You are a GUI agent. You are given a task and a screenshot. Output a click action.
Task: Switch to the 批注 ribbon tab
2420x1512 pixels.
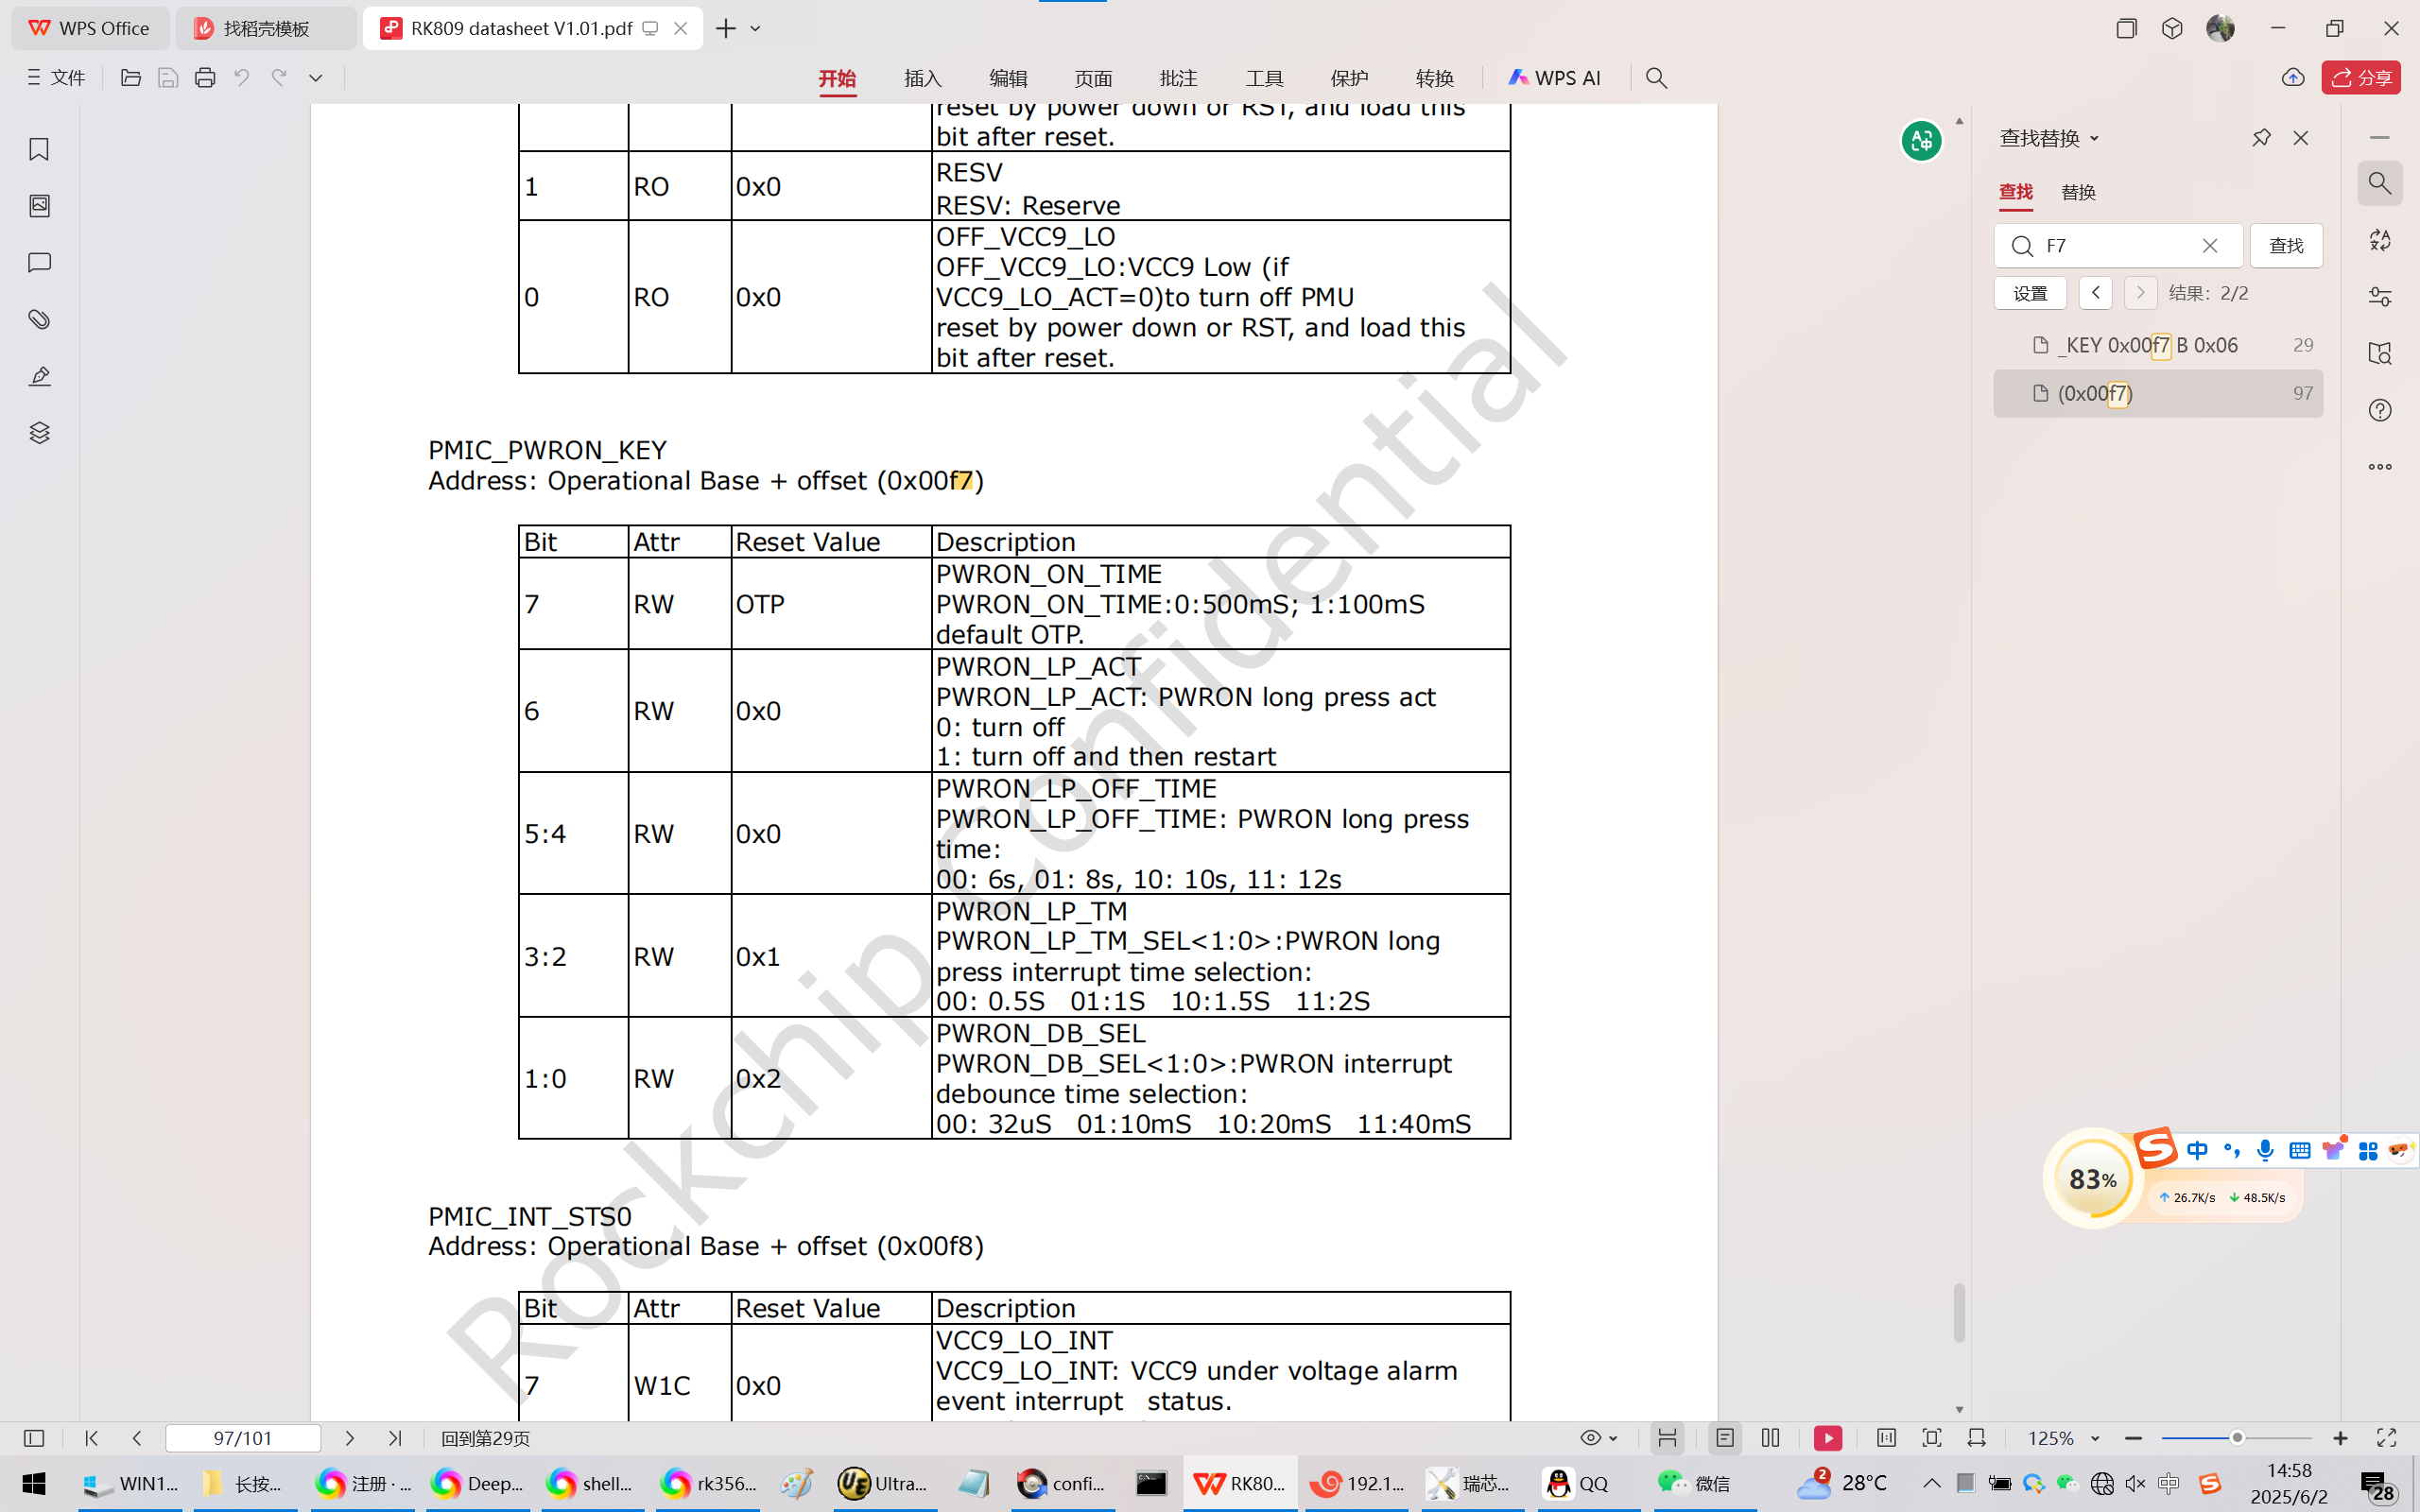click(x=1178, y=78)
